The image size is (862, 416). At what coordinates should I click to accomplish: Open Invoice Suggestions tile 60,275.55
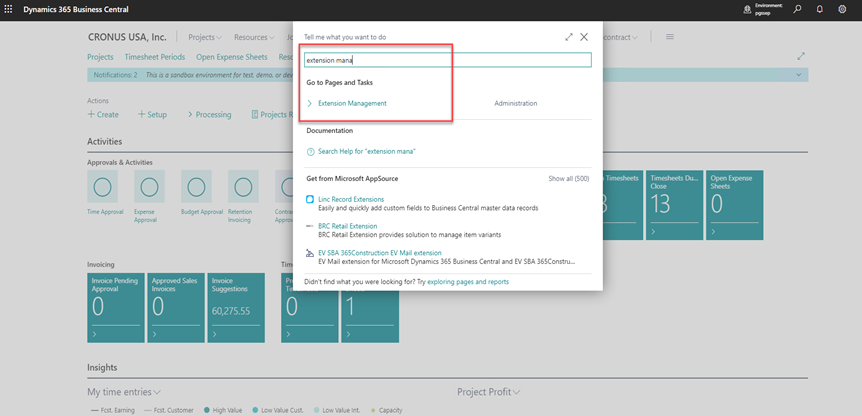pyautogui.click(x=236, y=308)
